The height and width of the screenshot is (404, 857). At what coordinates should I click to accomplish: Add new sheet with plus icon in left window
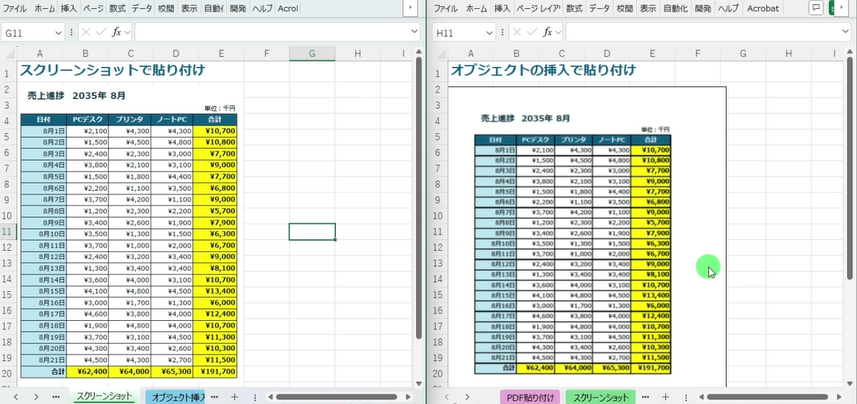pos(234,397)
